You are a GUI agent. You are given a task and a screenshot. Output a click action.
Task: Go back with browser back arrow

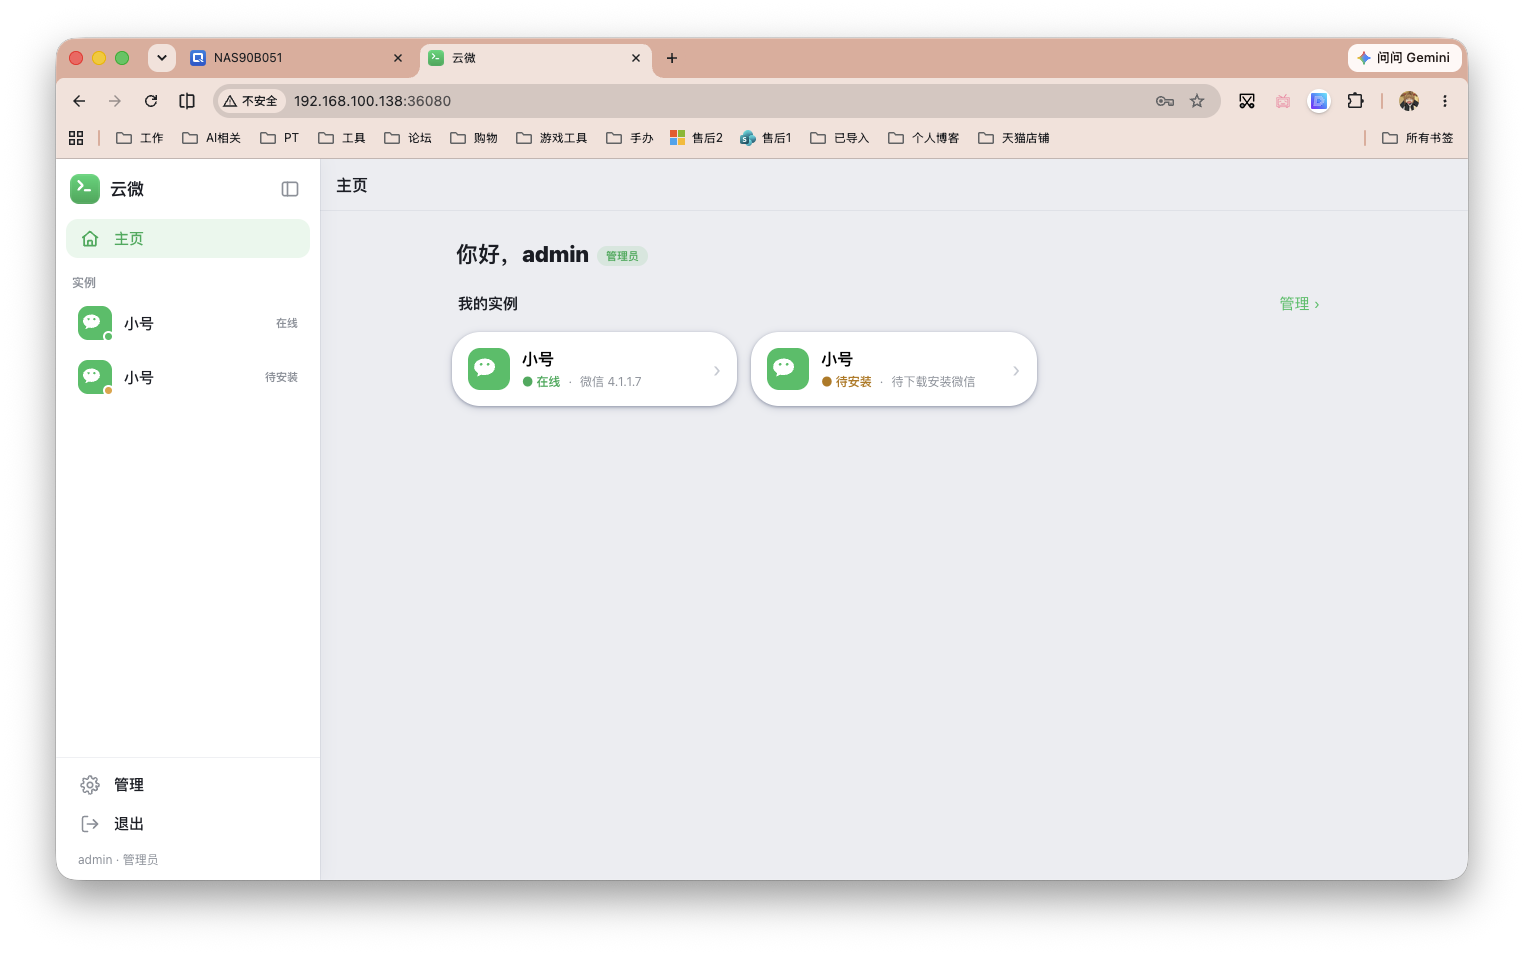79,101
